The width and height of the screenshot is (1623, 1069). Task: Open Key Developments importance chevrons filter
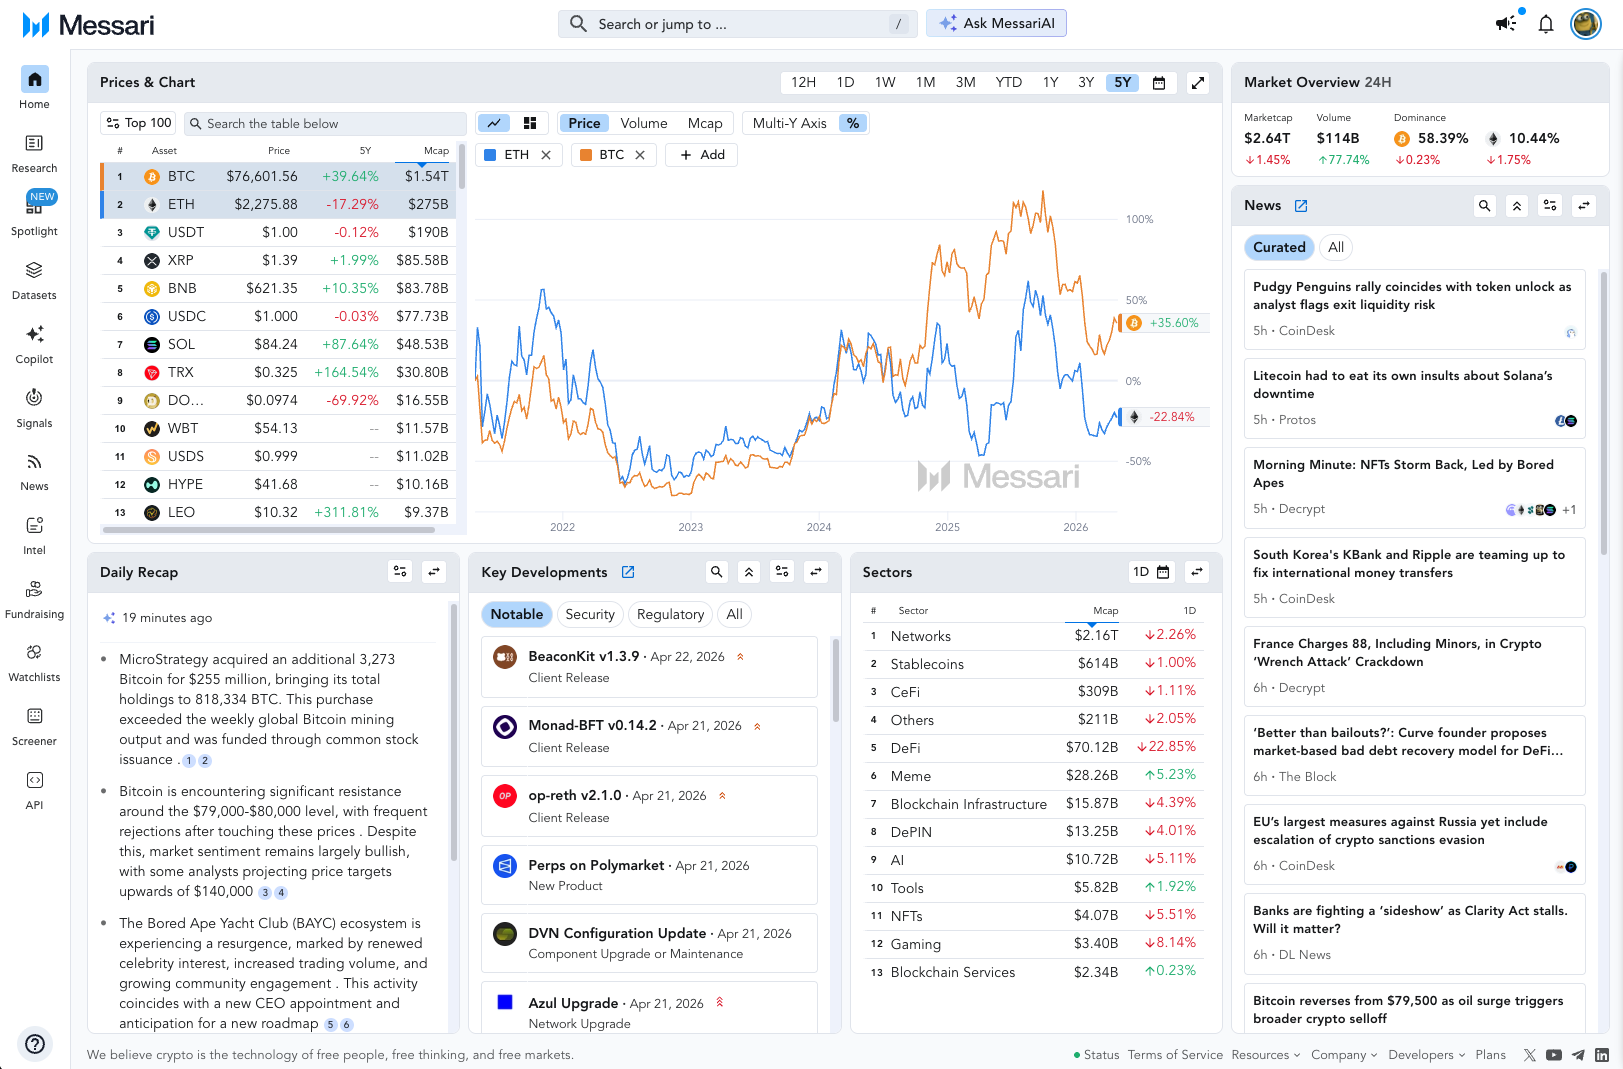click(749, 572)
